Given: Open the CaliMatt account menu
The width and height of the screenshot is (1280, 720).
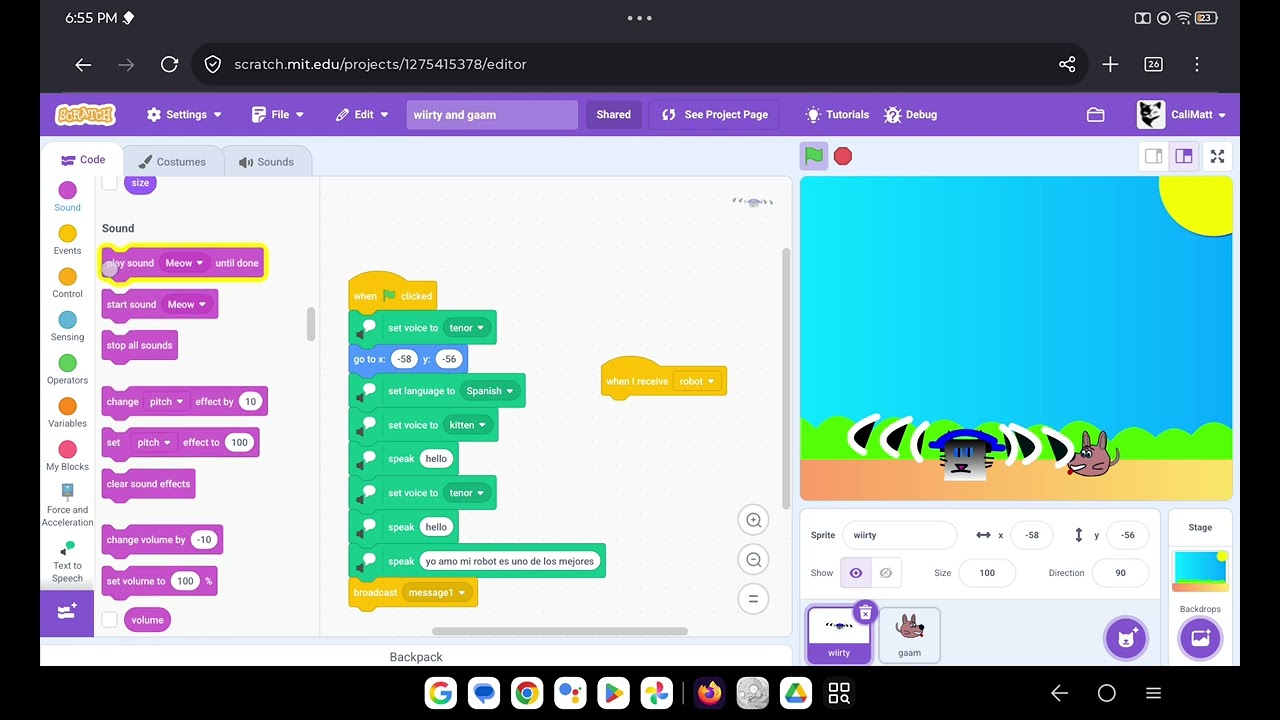Looking at the screenshot, I should point(1181,115).
